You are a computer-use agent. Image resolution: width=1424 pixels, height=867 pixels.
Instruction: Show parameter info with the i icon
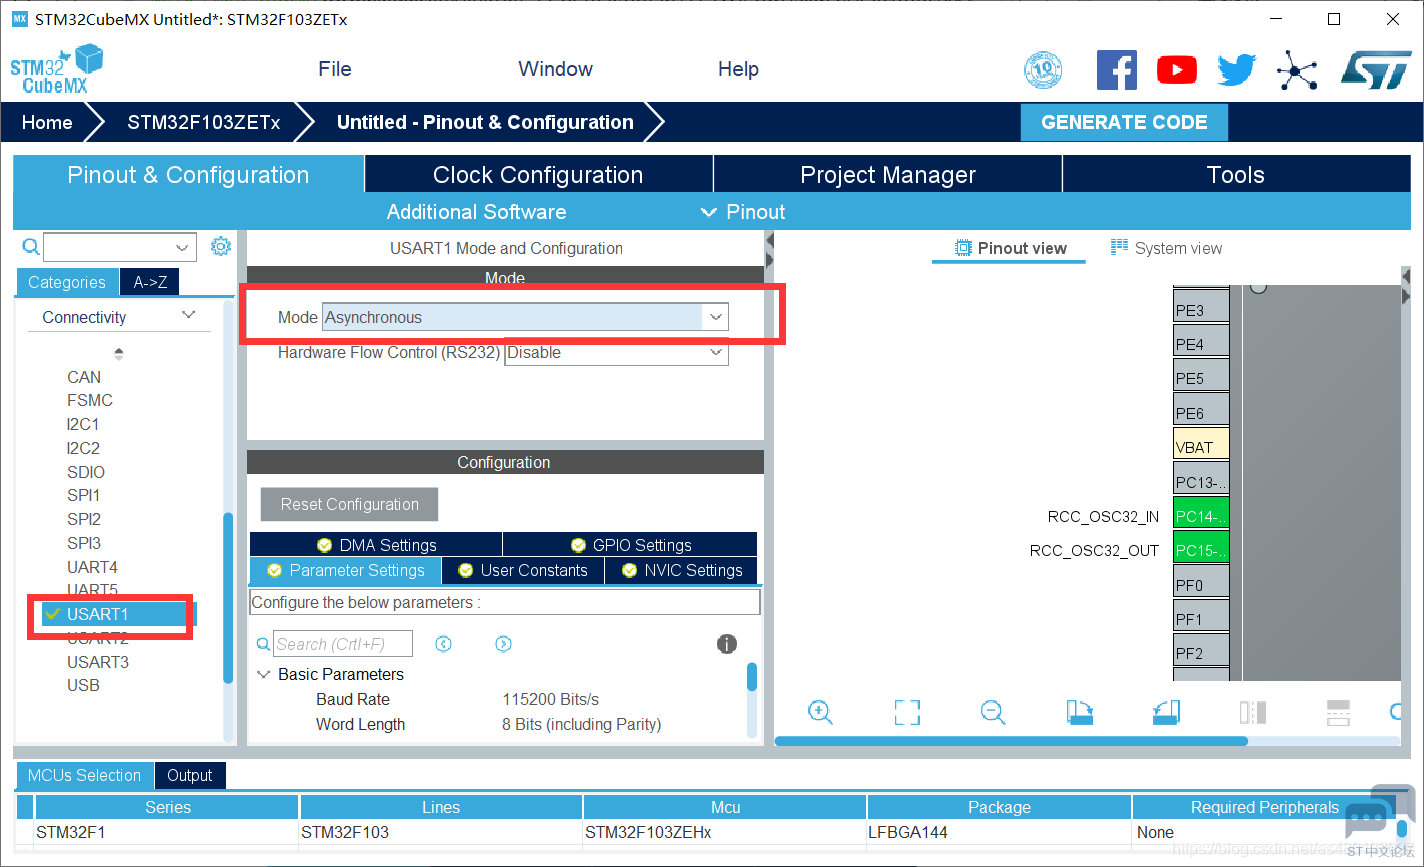tap(727, 644)
